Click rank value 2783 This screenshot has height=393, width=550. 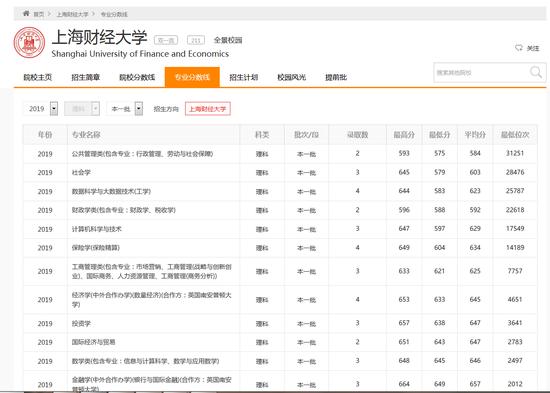coord(515,342)
